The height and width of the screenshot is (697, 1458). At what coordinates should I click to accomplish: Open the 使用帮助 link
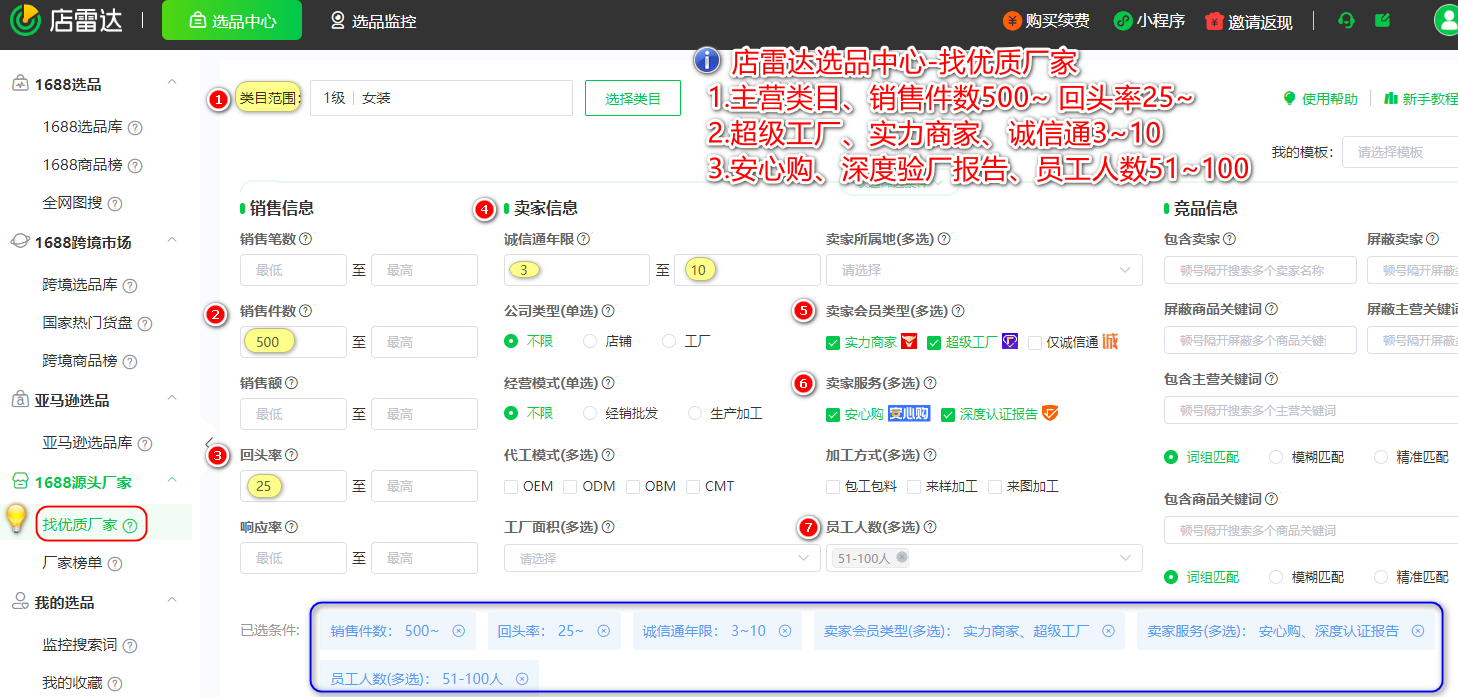(x=1320, y=98)
